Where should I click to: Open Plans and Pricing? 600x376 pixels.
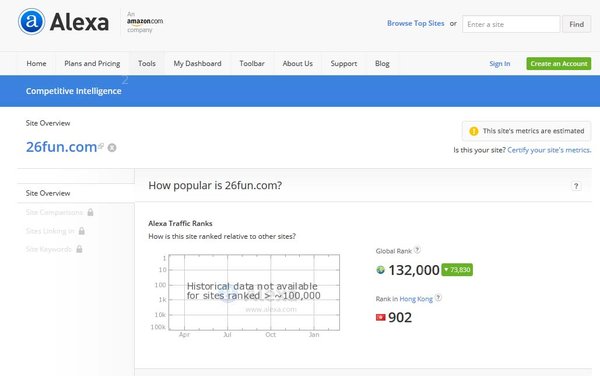pyautogui.click(x=92, y=63)
